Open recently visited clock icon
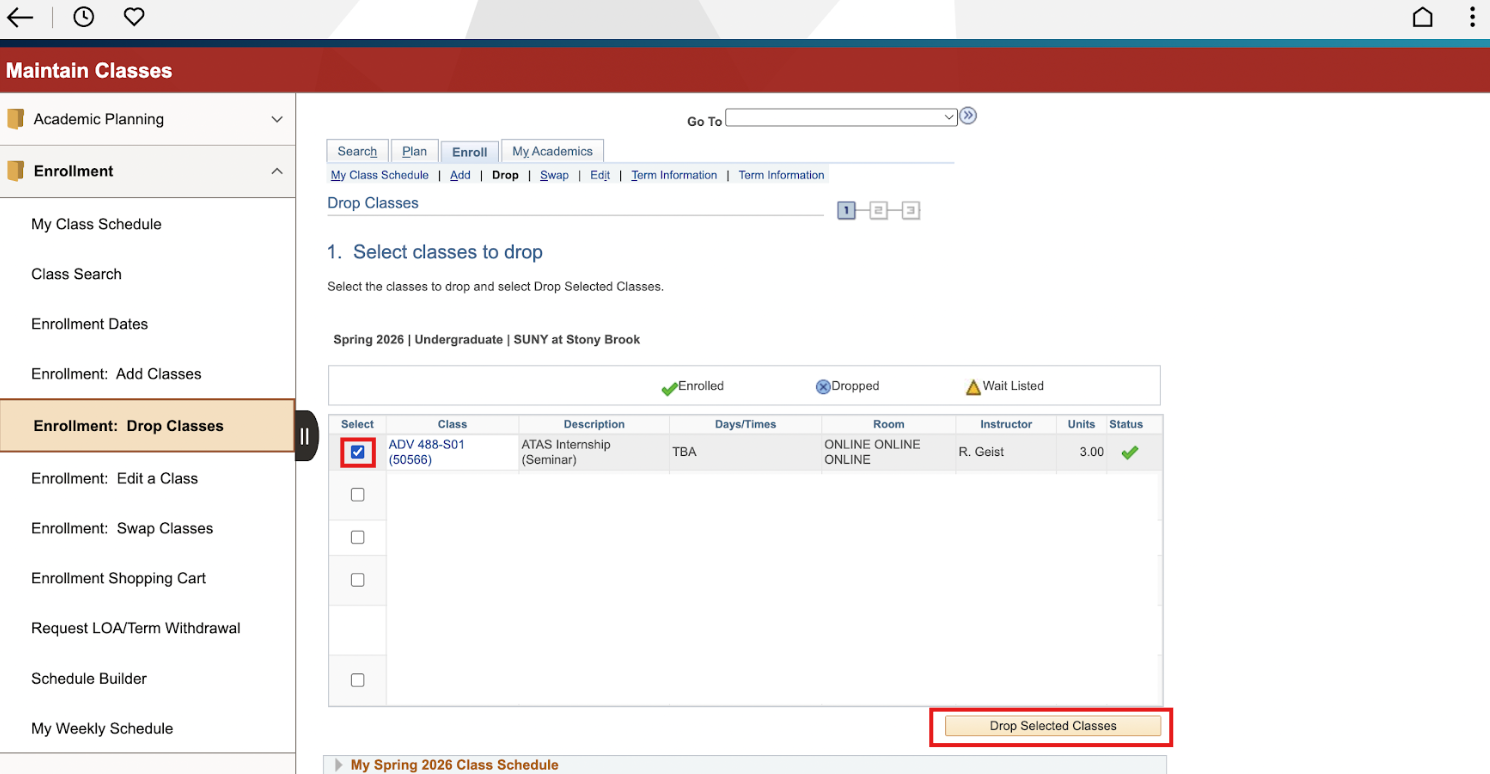Screen dimensions: 1490x774 [84, 17]
